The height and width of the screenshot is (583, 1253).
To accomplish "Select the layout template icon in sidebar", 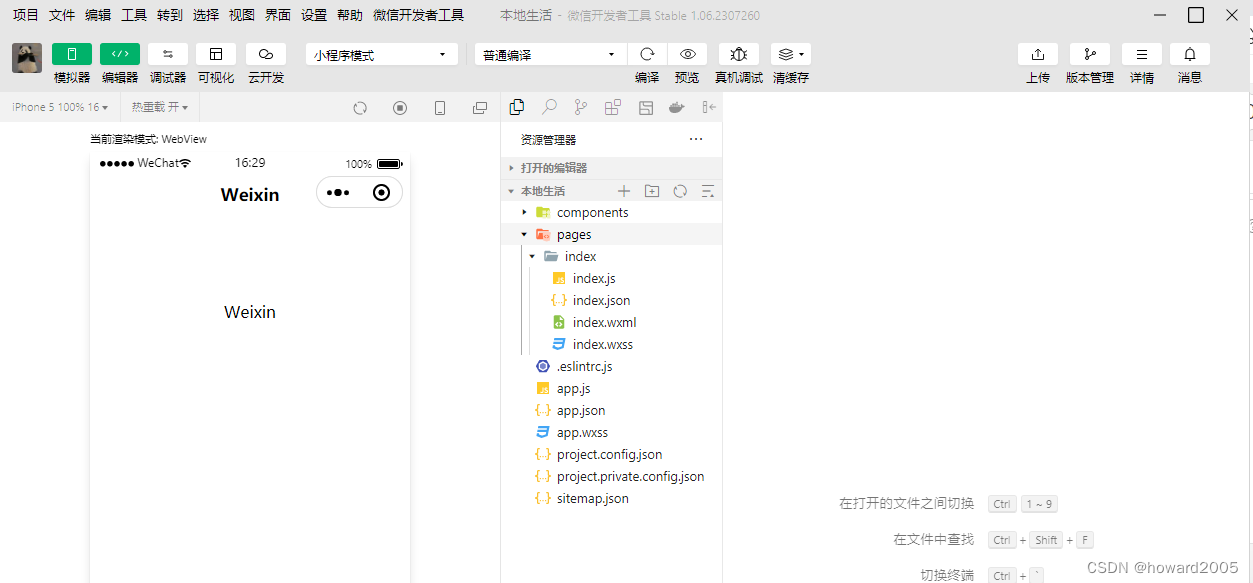I will coord(646,107).
